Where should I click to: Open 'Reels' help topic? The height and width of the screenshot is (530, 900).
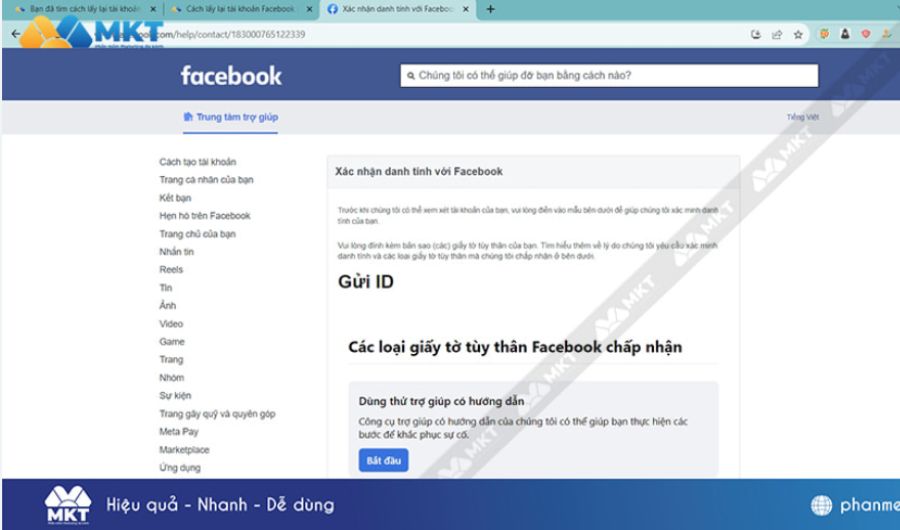coord(171,269)
